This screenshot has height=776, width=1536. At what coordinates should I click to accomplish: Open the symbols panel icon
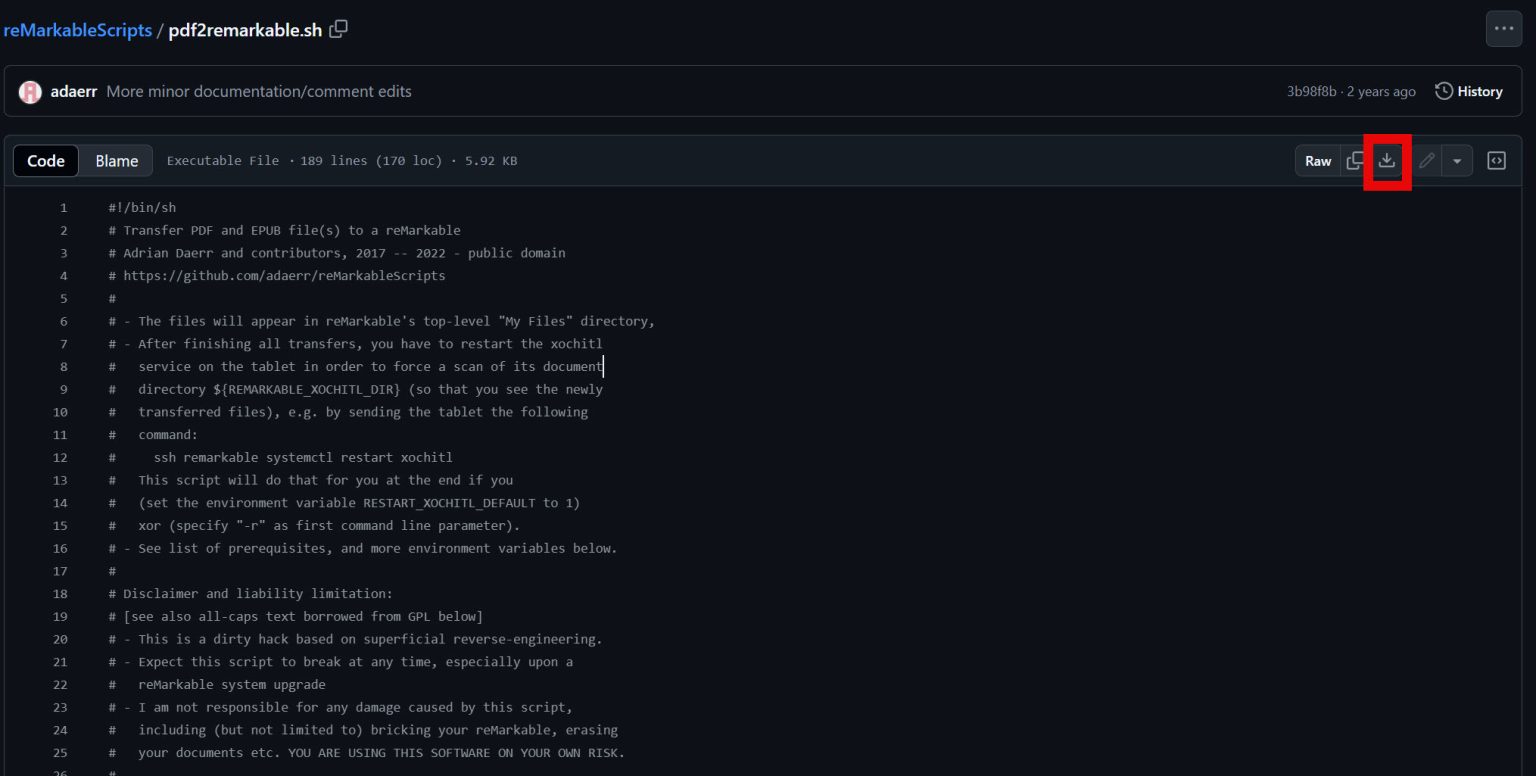[1496, 160]
